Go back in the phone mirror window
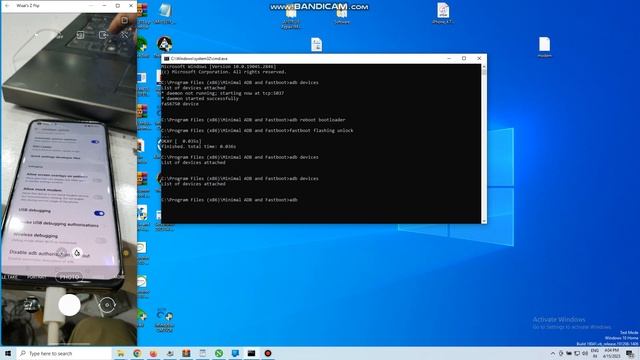The height and width of the screenshot is (360, 640). click(7, 6)
